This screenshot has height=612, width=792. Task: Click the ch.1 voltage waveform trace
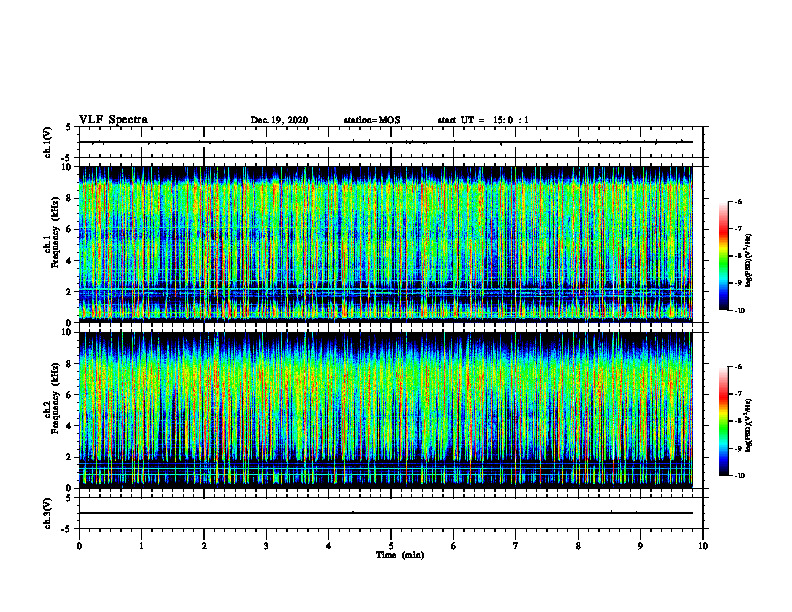point(386,142)
